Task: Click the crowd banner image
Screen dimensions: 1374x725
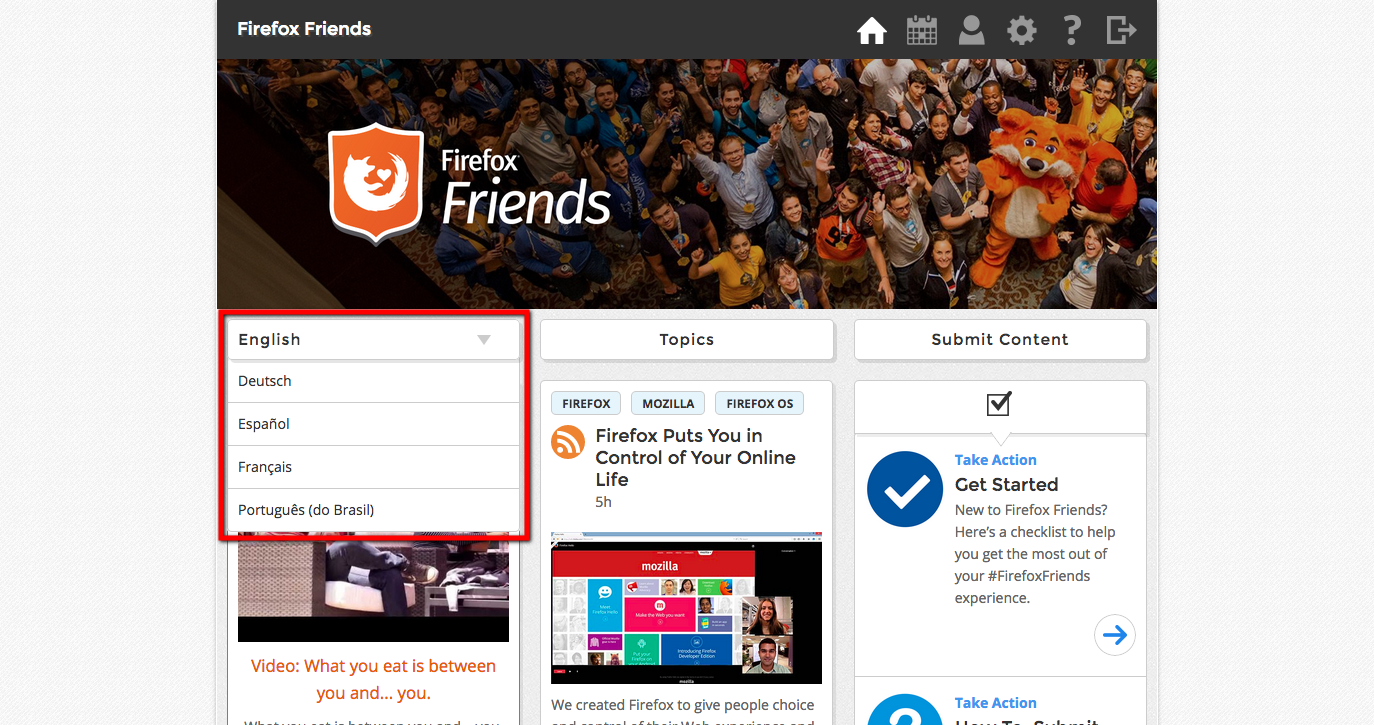Action: pos(687,184)
